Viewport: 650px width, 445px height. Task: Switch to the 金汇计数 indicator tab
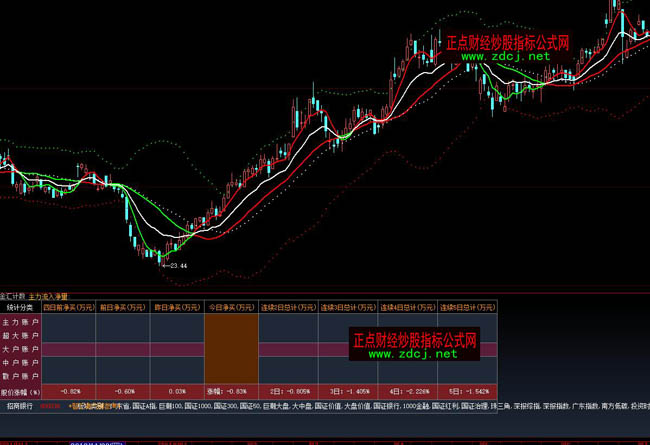tap(13, 296)
